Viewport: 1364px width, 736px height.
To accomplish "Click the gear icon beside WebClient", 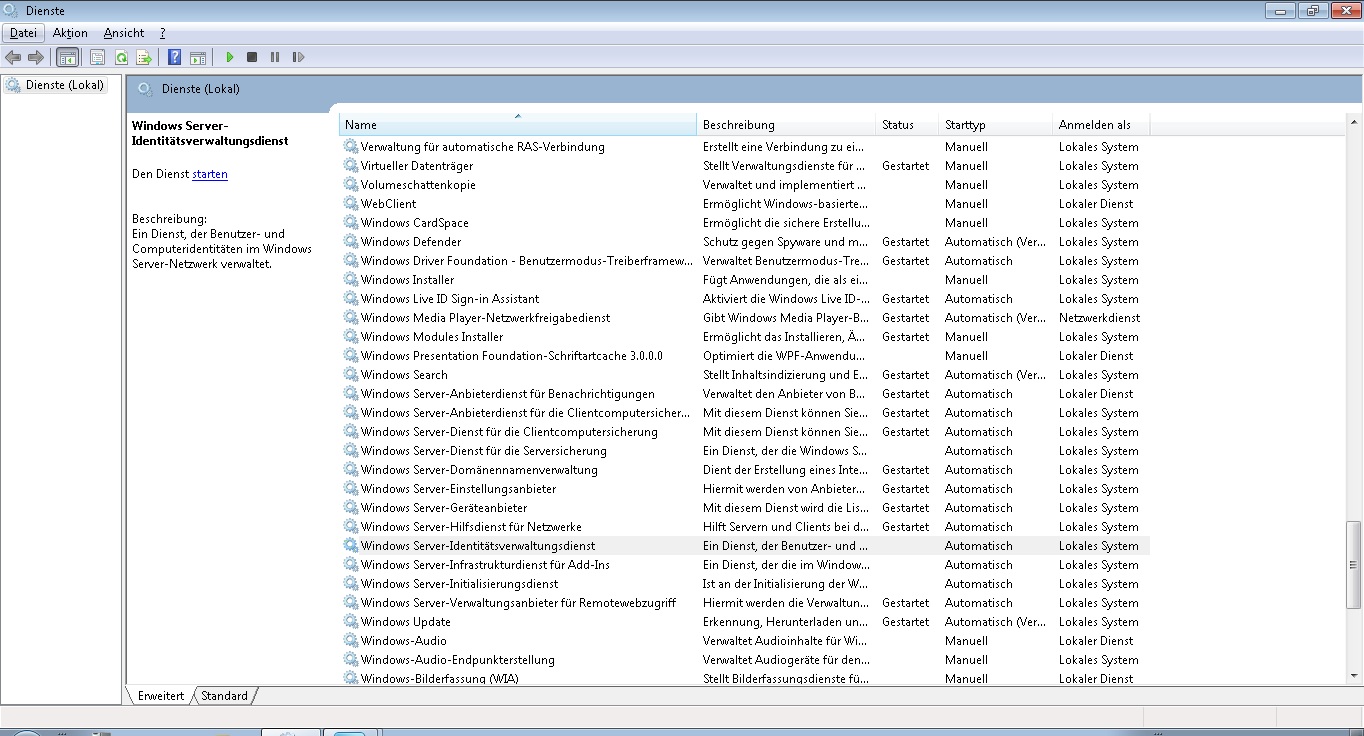I will (x=350, y=204).
